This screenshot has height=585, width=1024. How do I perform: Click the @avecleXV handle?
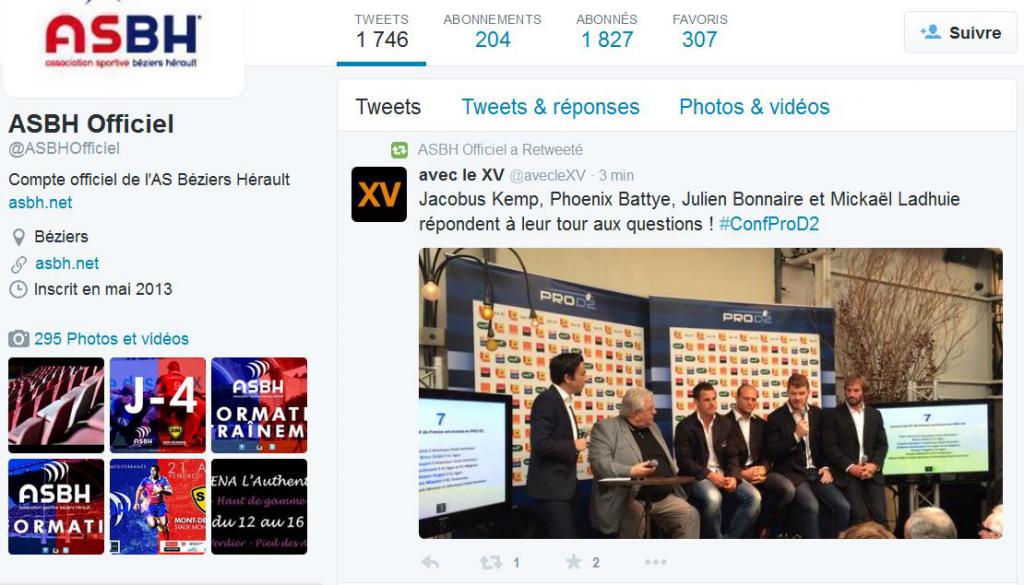547,176
